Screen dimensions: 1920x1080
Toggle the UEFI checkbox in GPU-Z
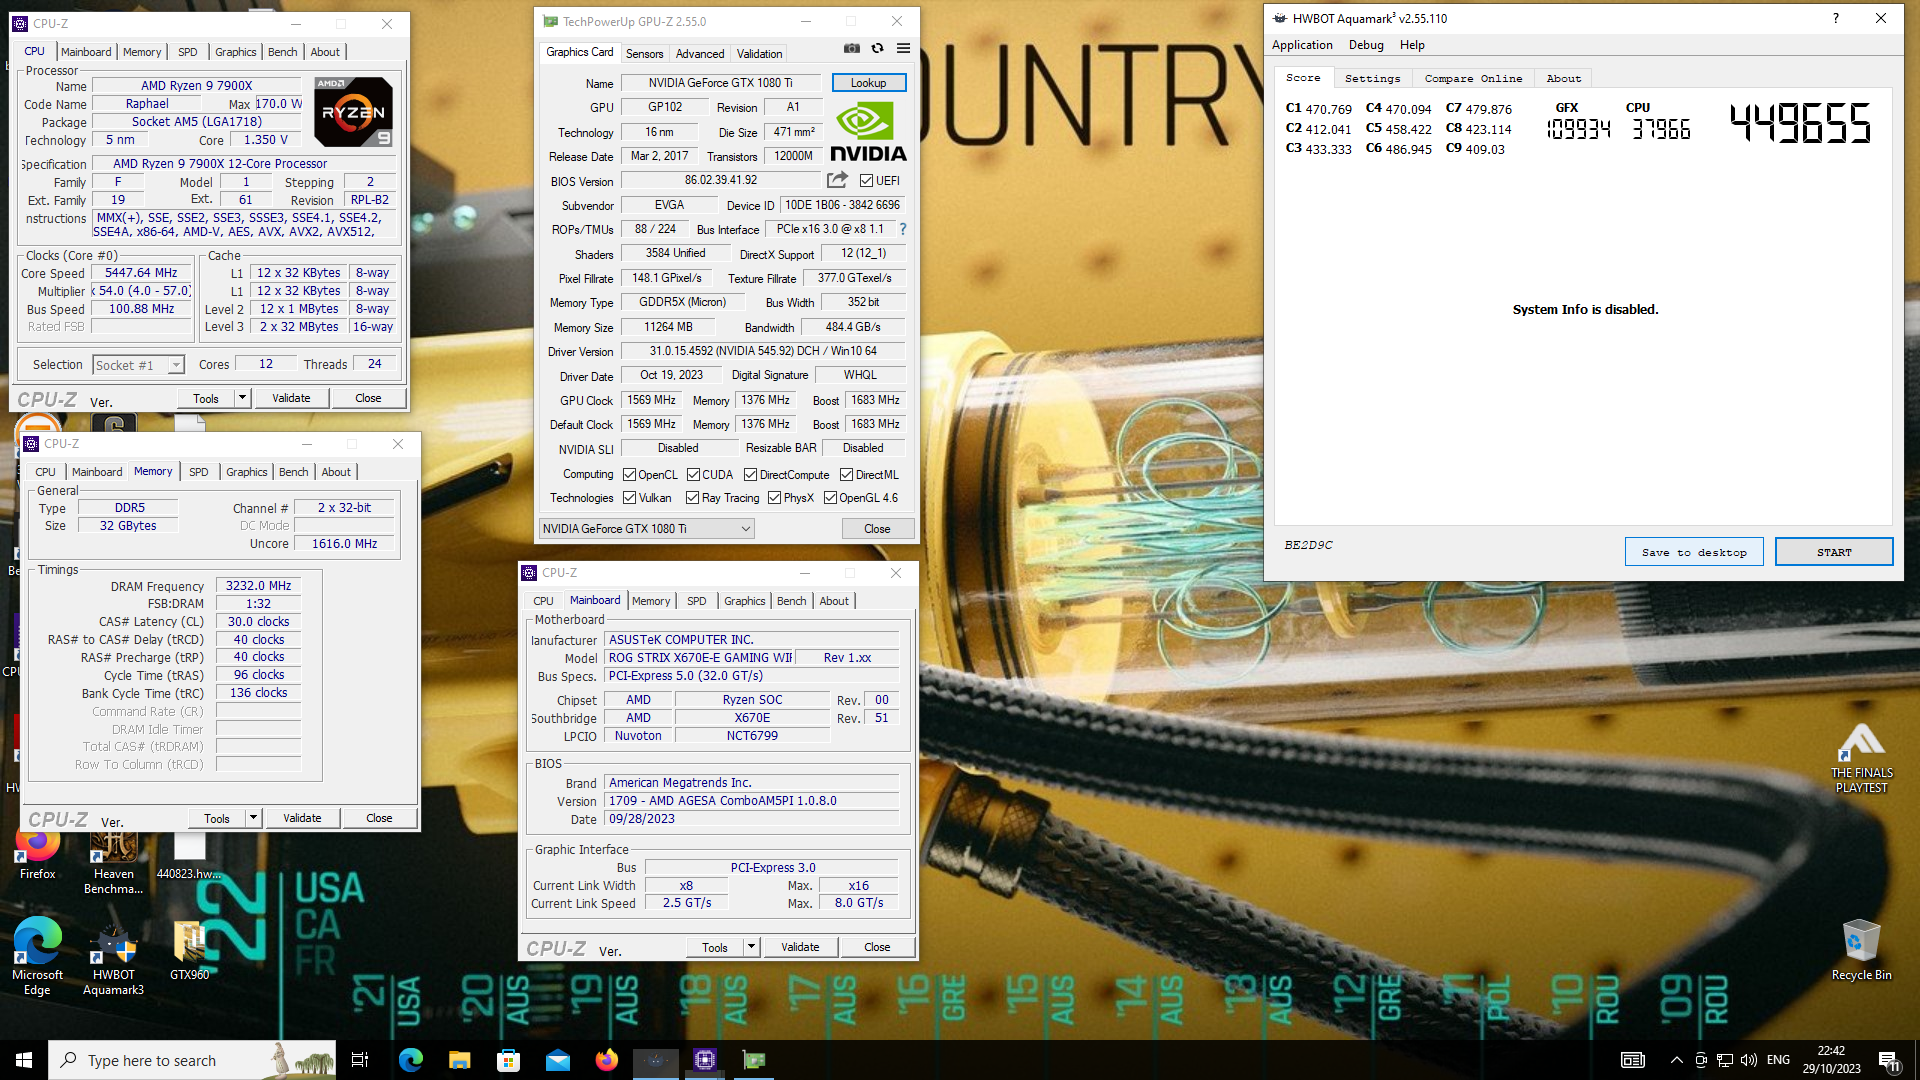[866, 181]
